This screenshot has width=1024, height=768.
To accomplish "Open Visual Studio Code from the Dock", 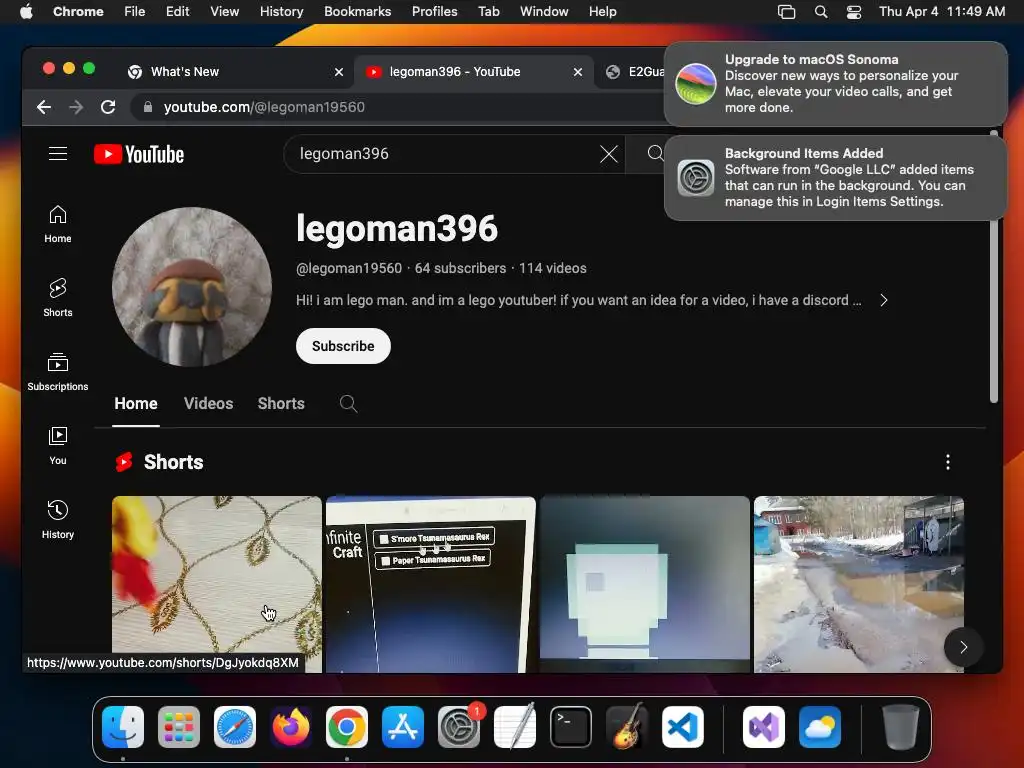I will [x=683, y=727].
